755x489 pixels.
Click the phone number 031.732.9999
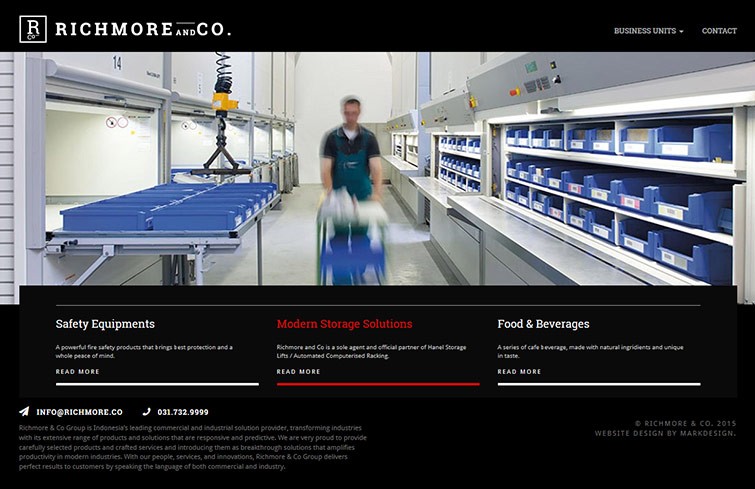[x=183, y=412]
